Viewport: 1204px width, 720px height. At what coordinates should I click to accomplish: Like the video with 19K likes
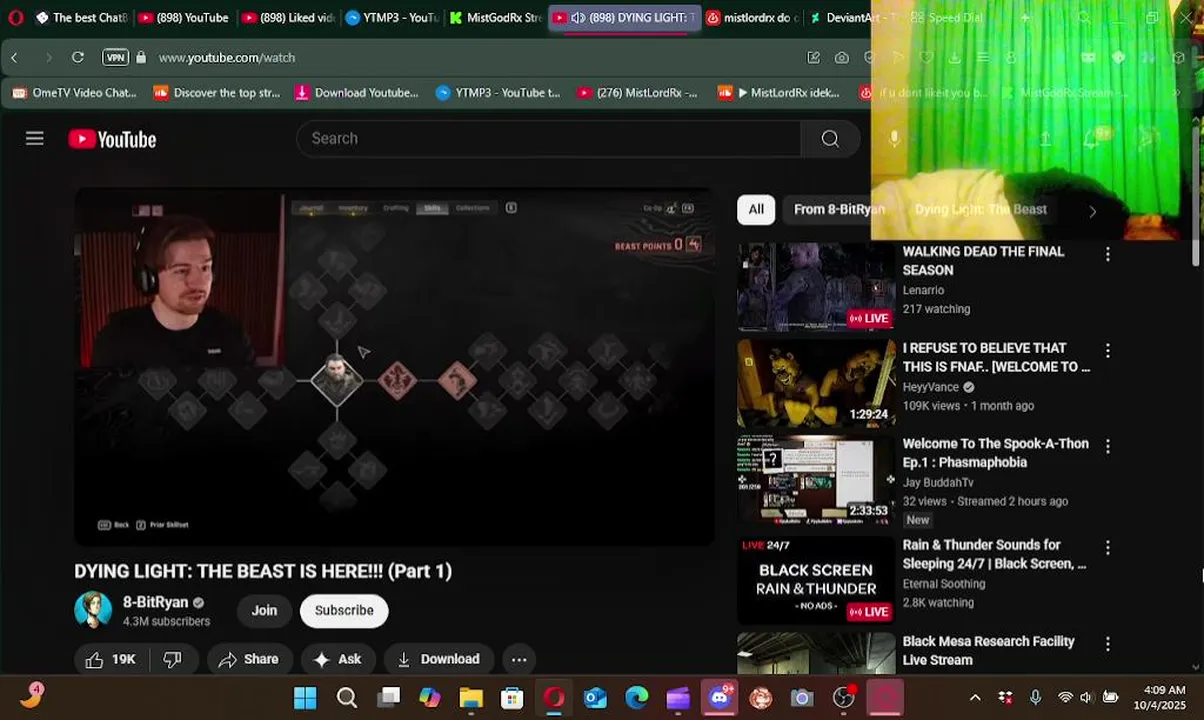point(111,659)
